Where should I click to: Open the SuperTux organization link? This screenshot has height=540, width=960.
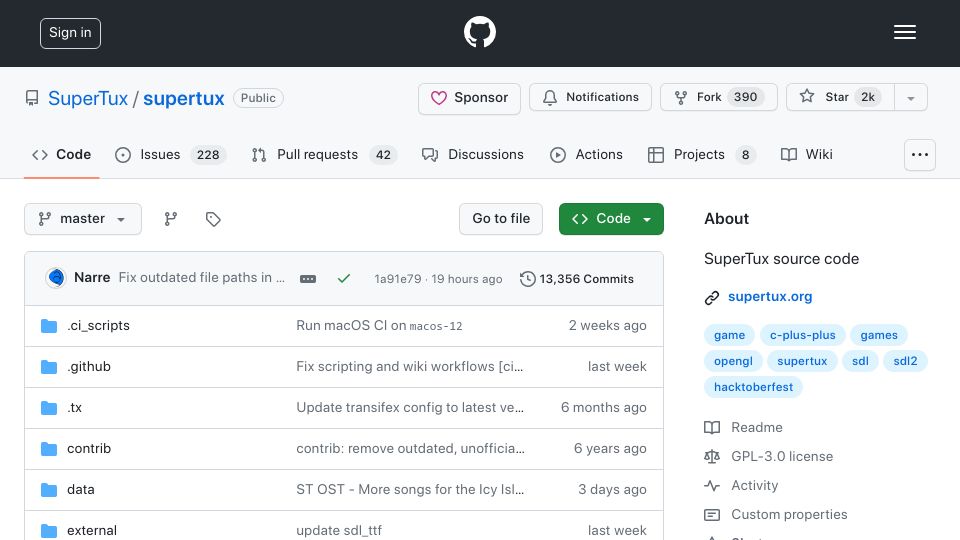(x=88, y=98)
